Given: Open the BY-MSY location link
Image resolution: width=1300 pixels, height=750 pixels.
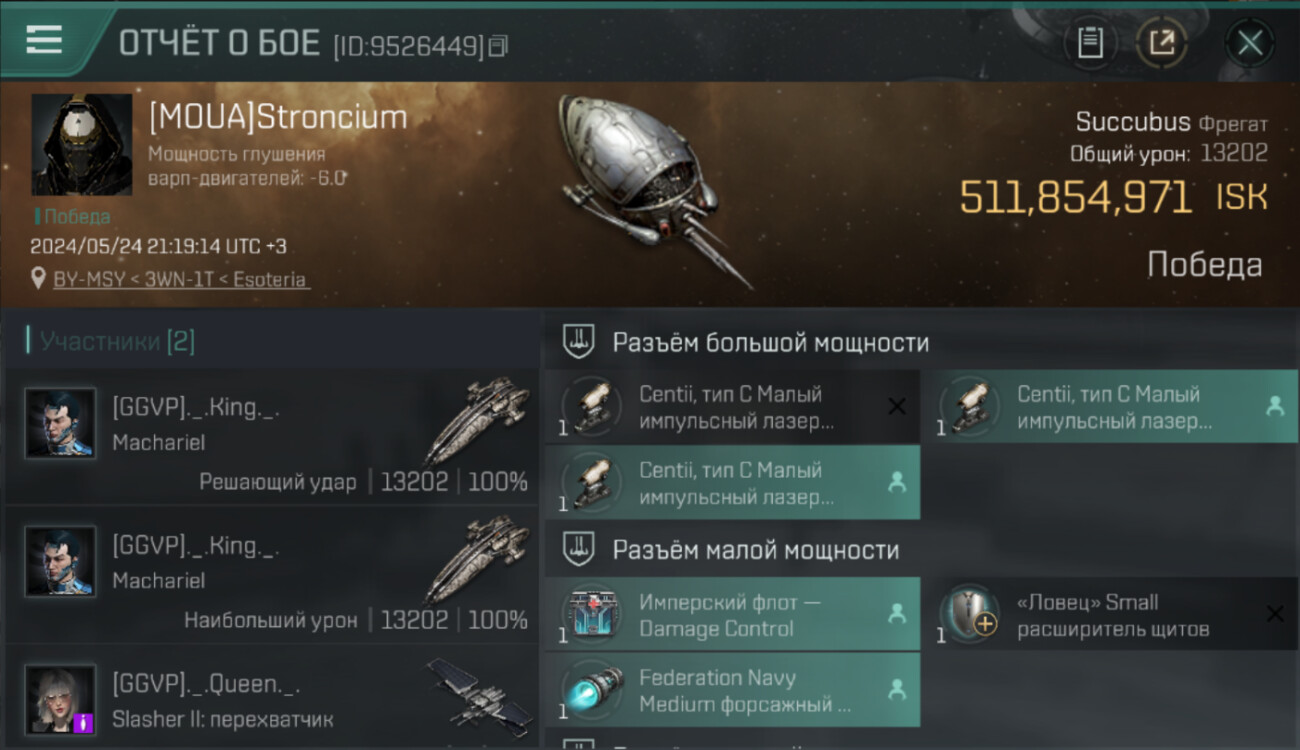Looking at the screenshot, I should tap(181, 279).
